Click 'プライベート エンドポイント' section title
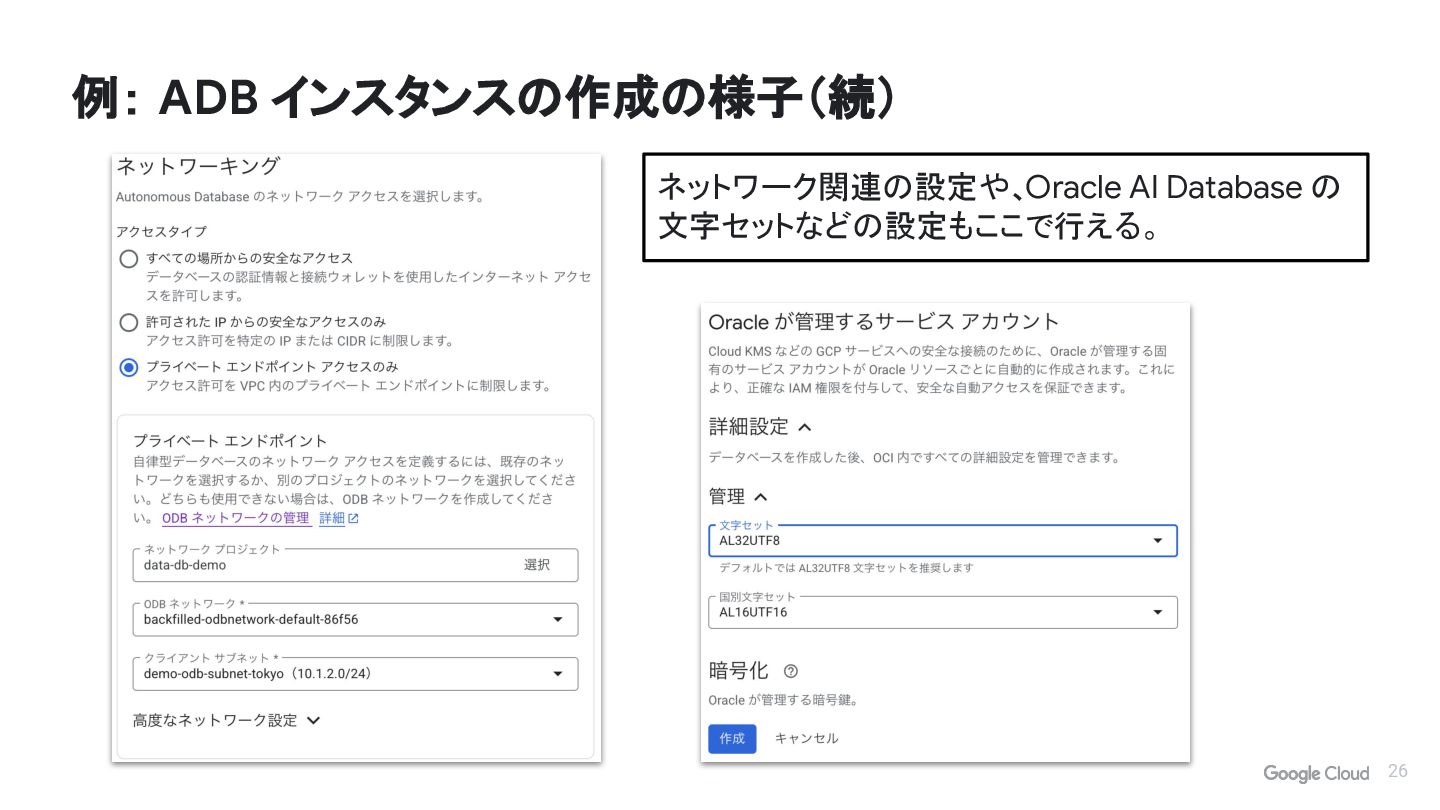This screenshot has height=810, width=1440. [230, 440]
